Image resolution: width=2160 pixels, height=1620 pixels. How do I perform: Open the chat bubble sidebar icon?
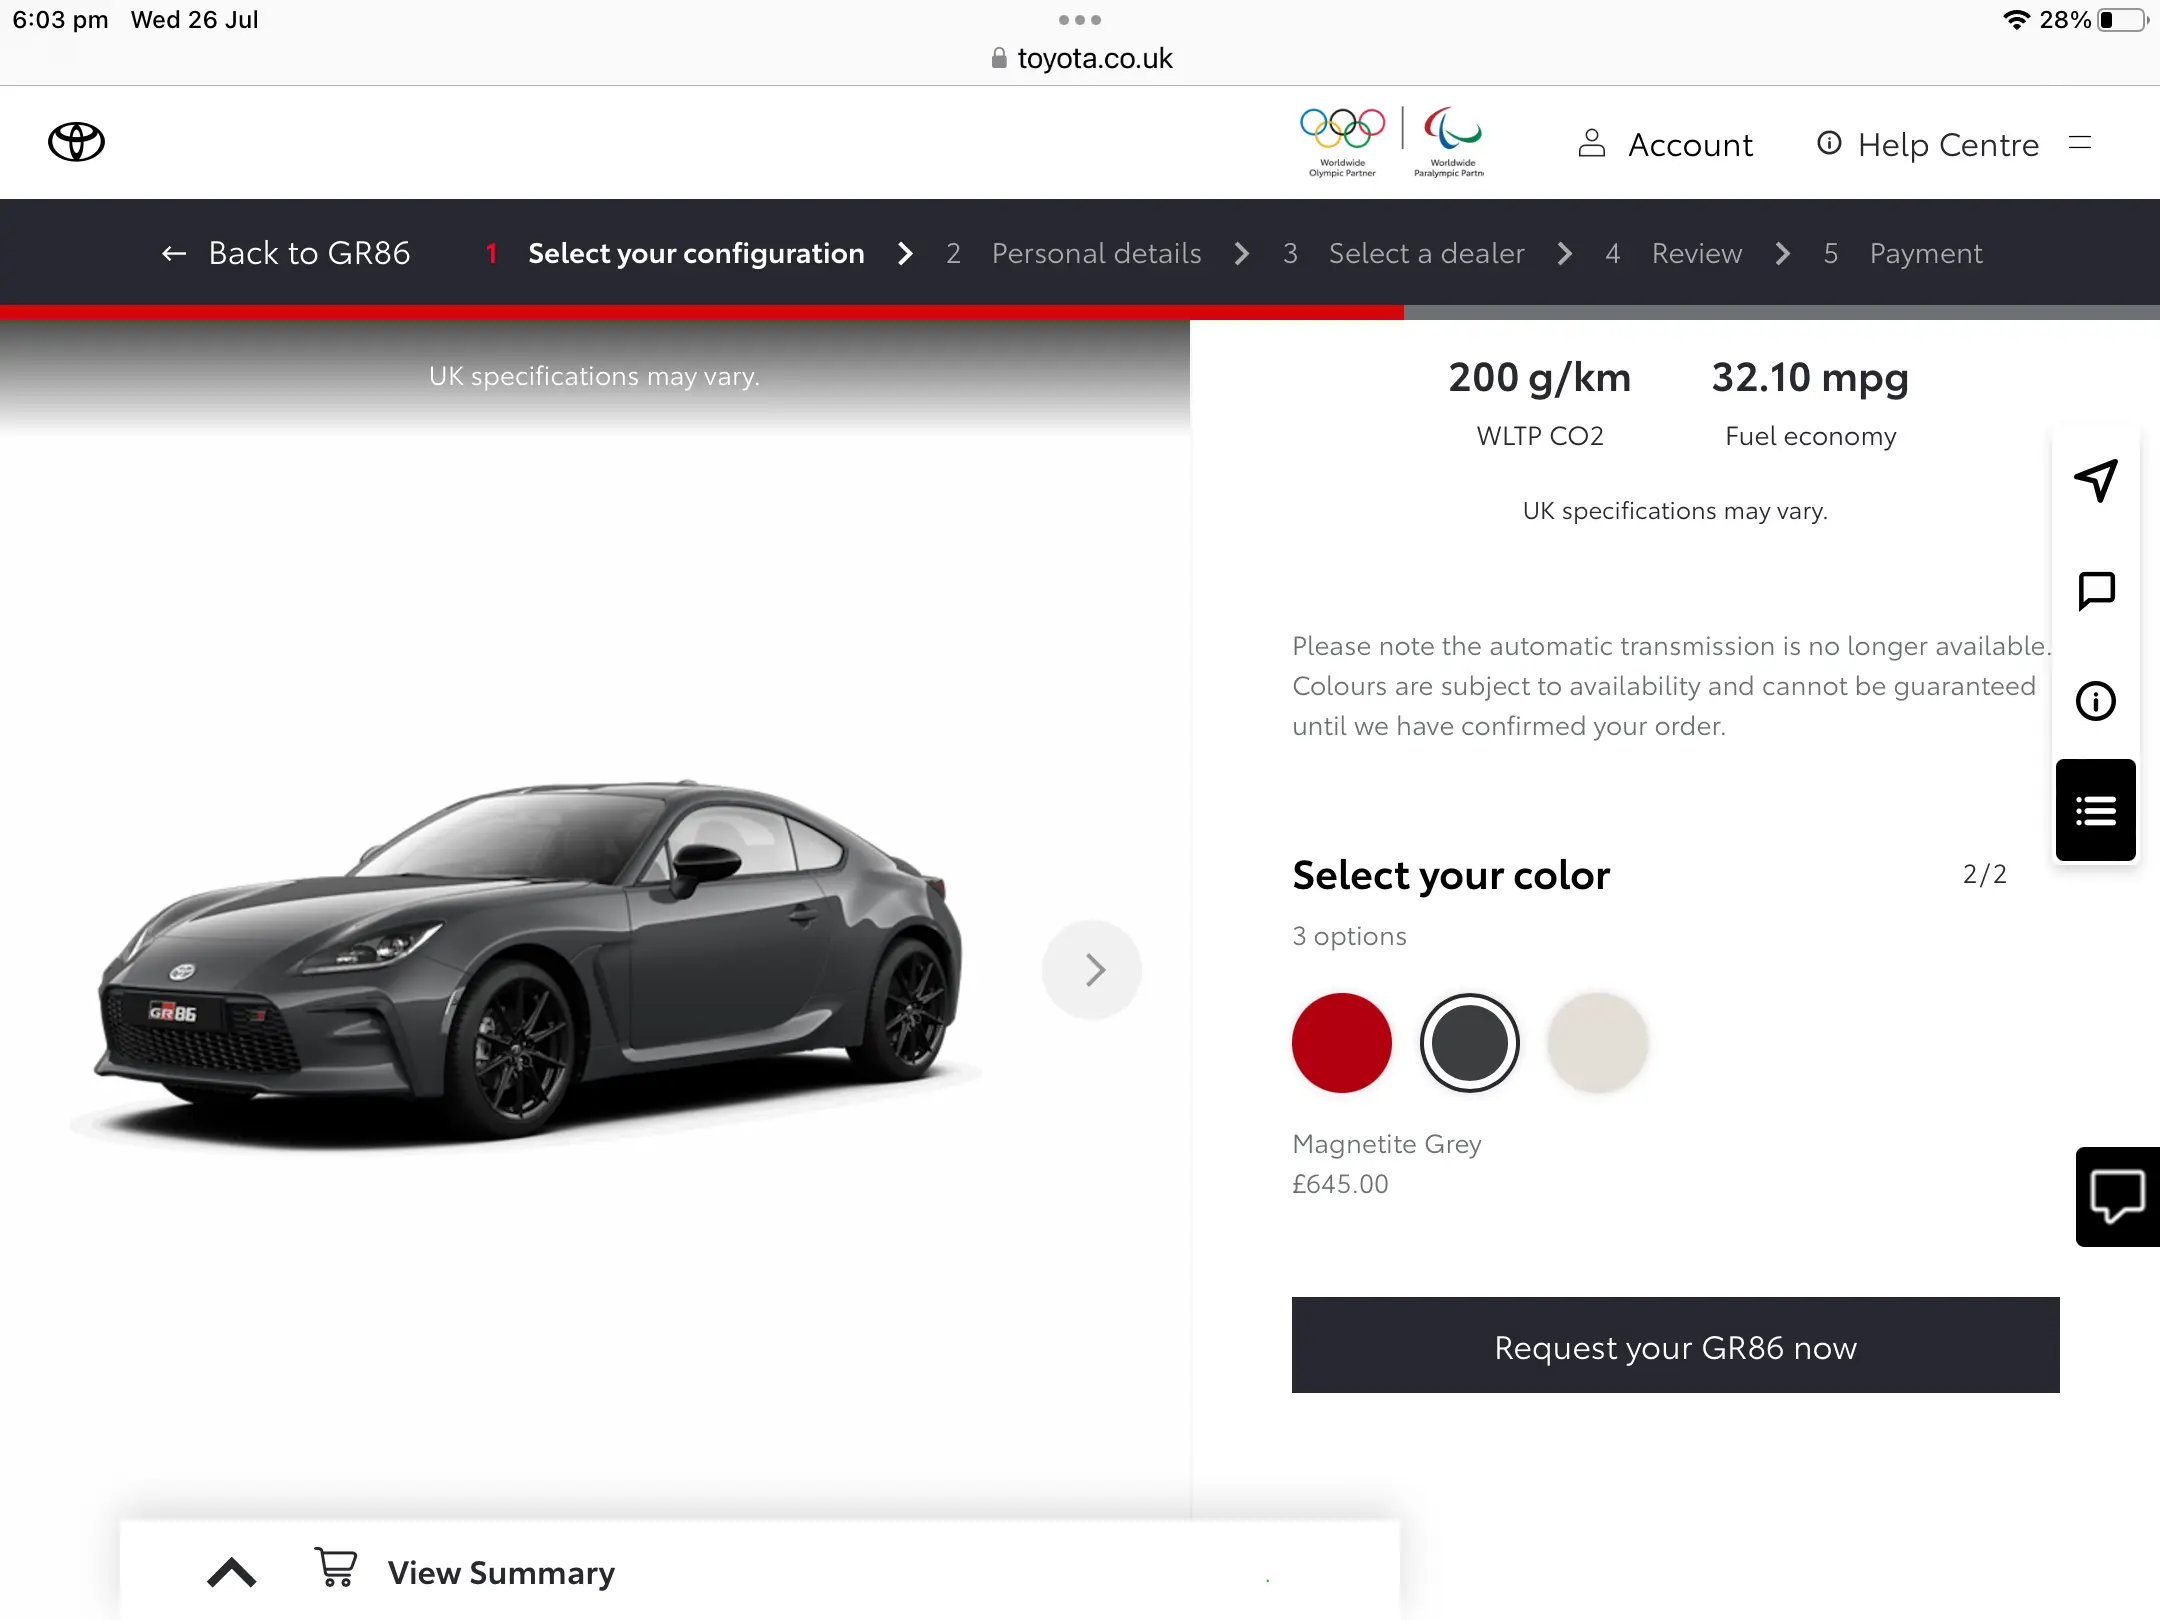[2096, 591]
